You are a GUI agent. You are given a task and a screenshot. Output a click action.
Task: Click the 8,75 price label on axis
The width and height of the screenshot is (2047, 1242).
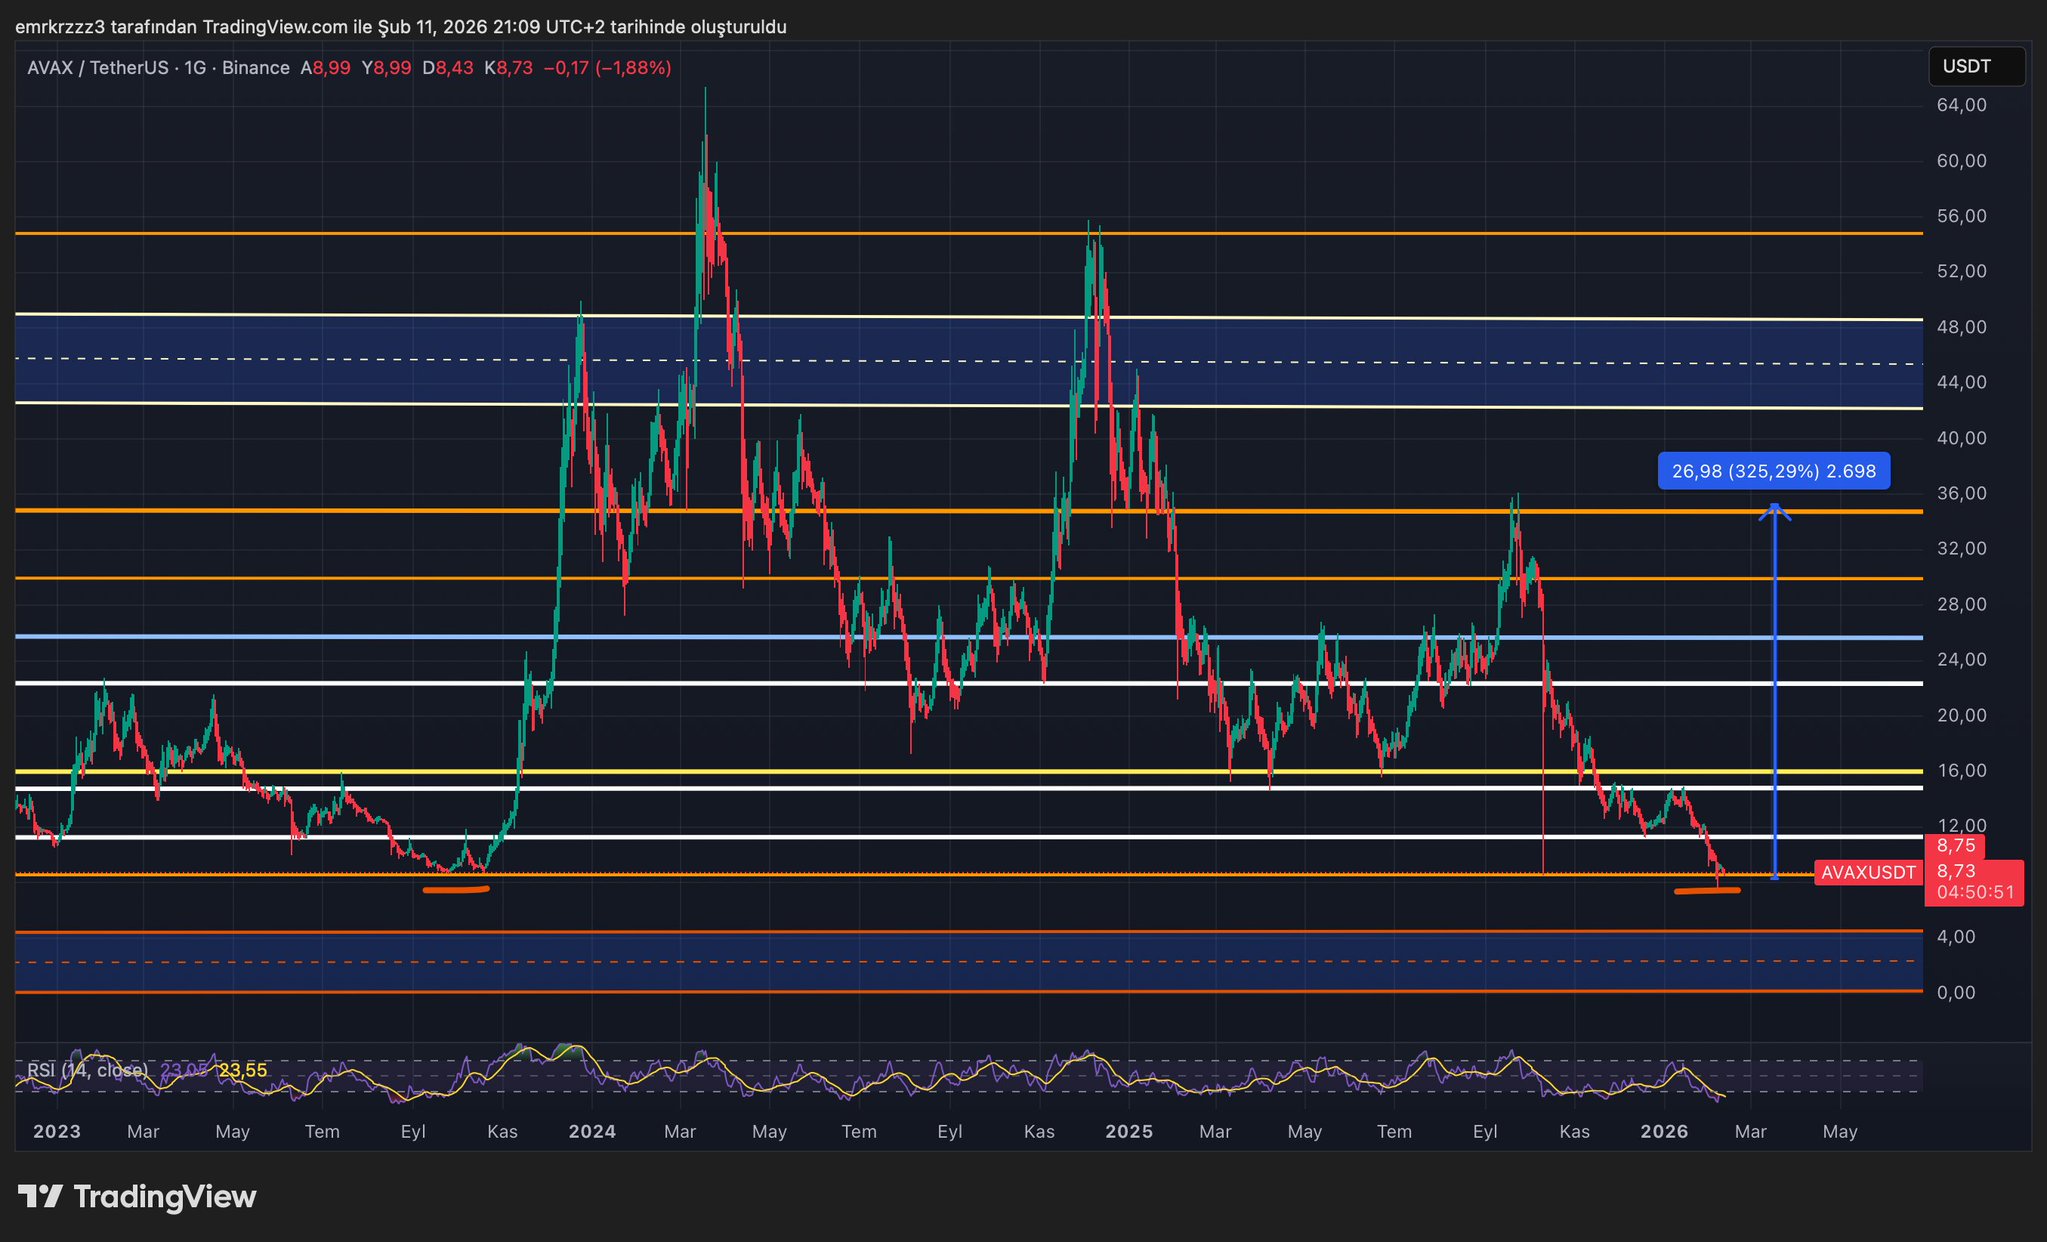coord(1955,845)
